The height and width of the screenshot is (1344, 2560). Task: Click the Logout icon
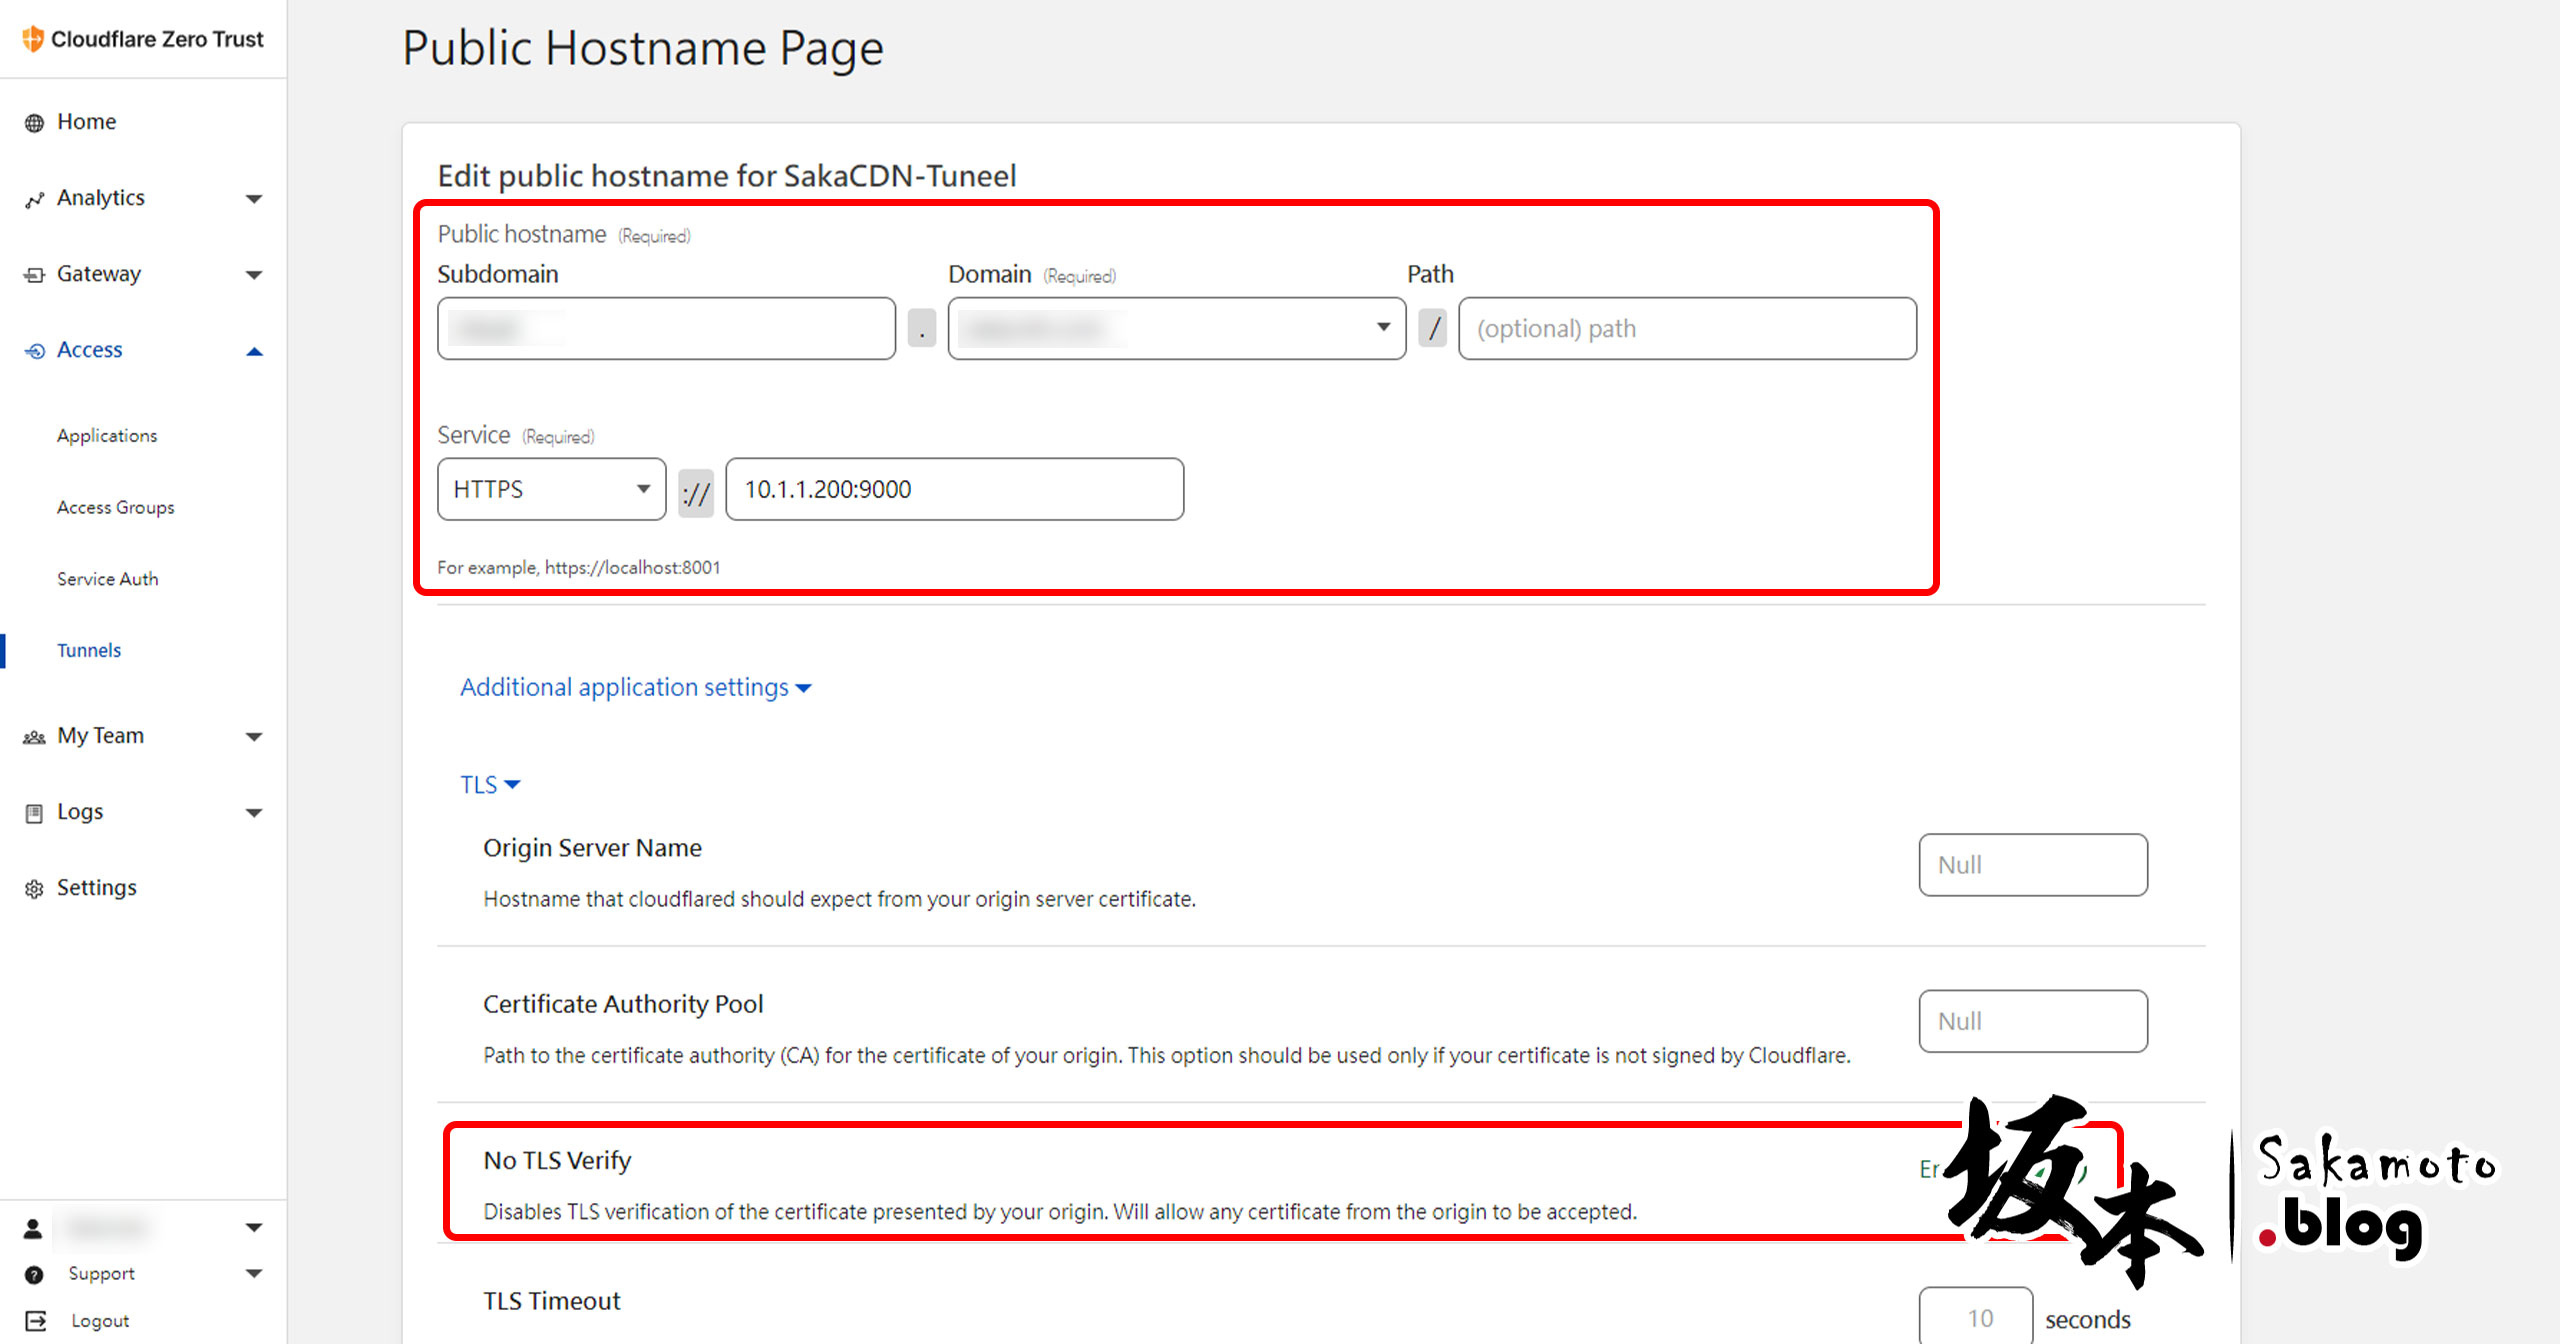(35, 1321)
